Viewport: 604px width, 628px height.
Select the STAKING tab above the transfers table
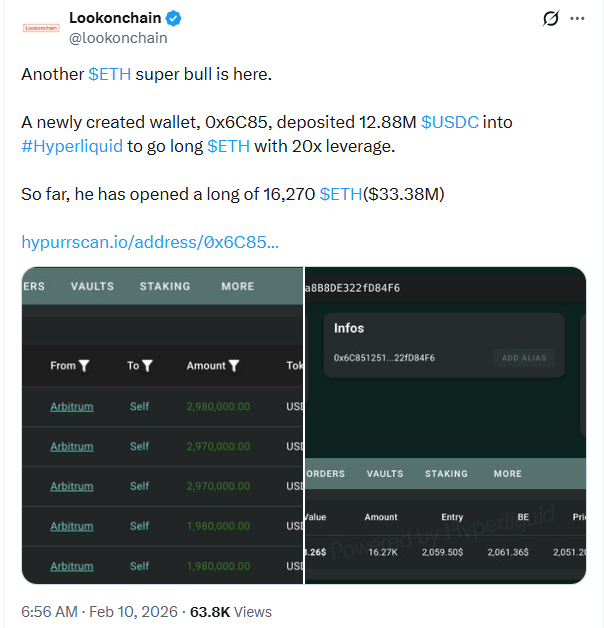coord(165,286)
